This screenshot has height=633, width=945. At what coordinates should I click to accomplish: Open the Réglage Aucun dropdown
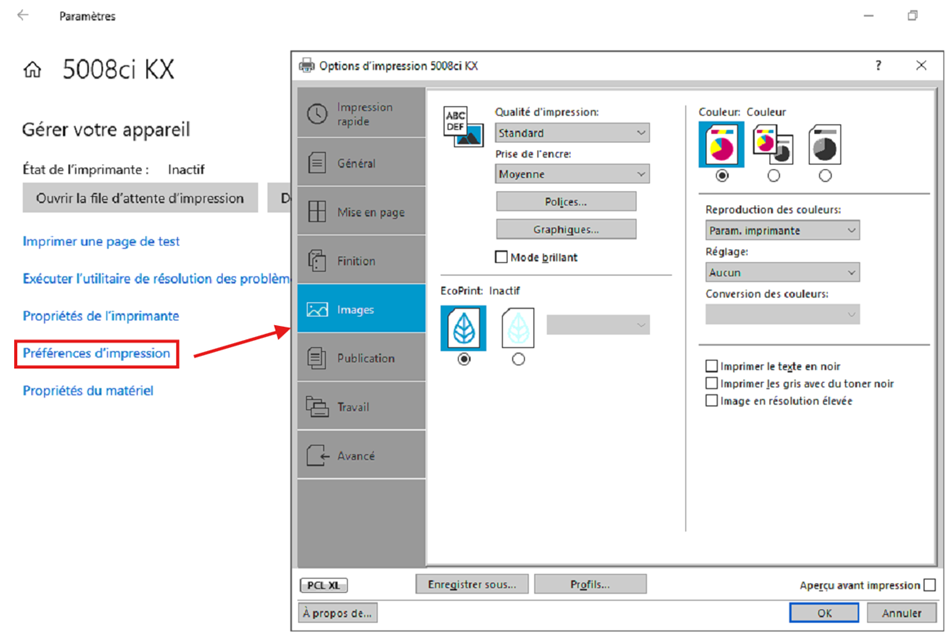pos(782,272)
